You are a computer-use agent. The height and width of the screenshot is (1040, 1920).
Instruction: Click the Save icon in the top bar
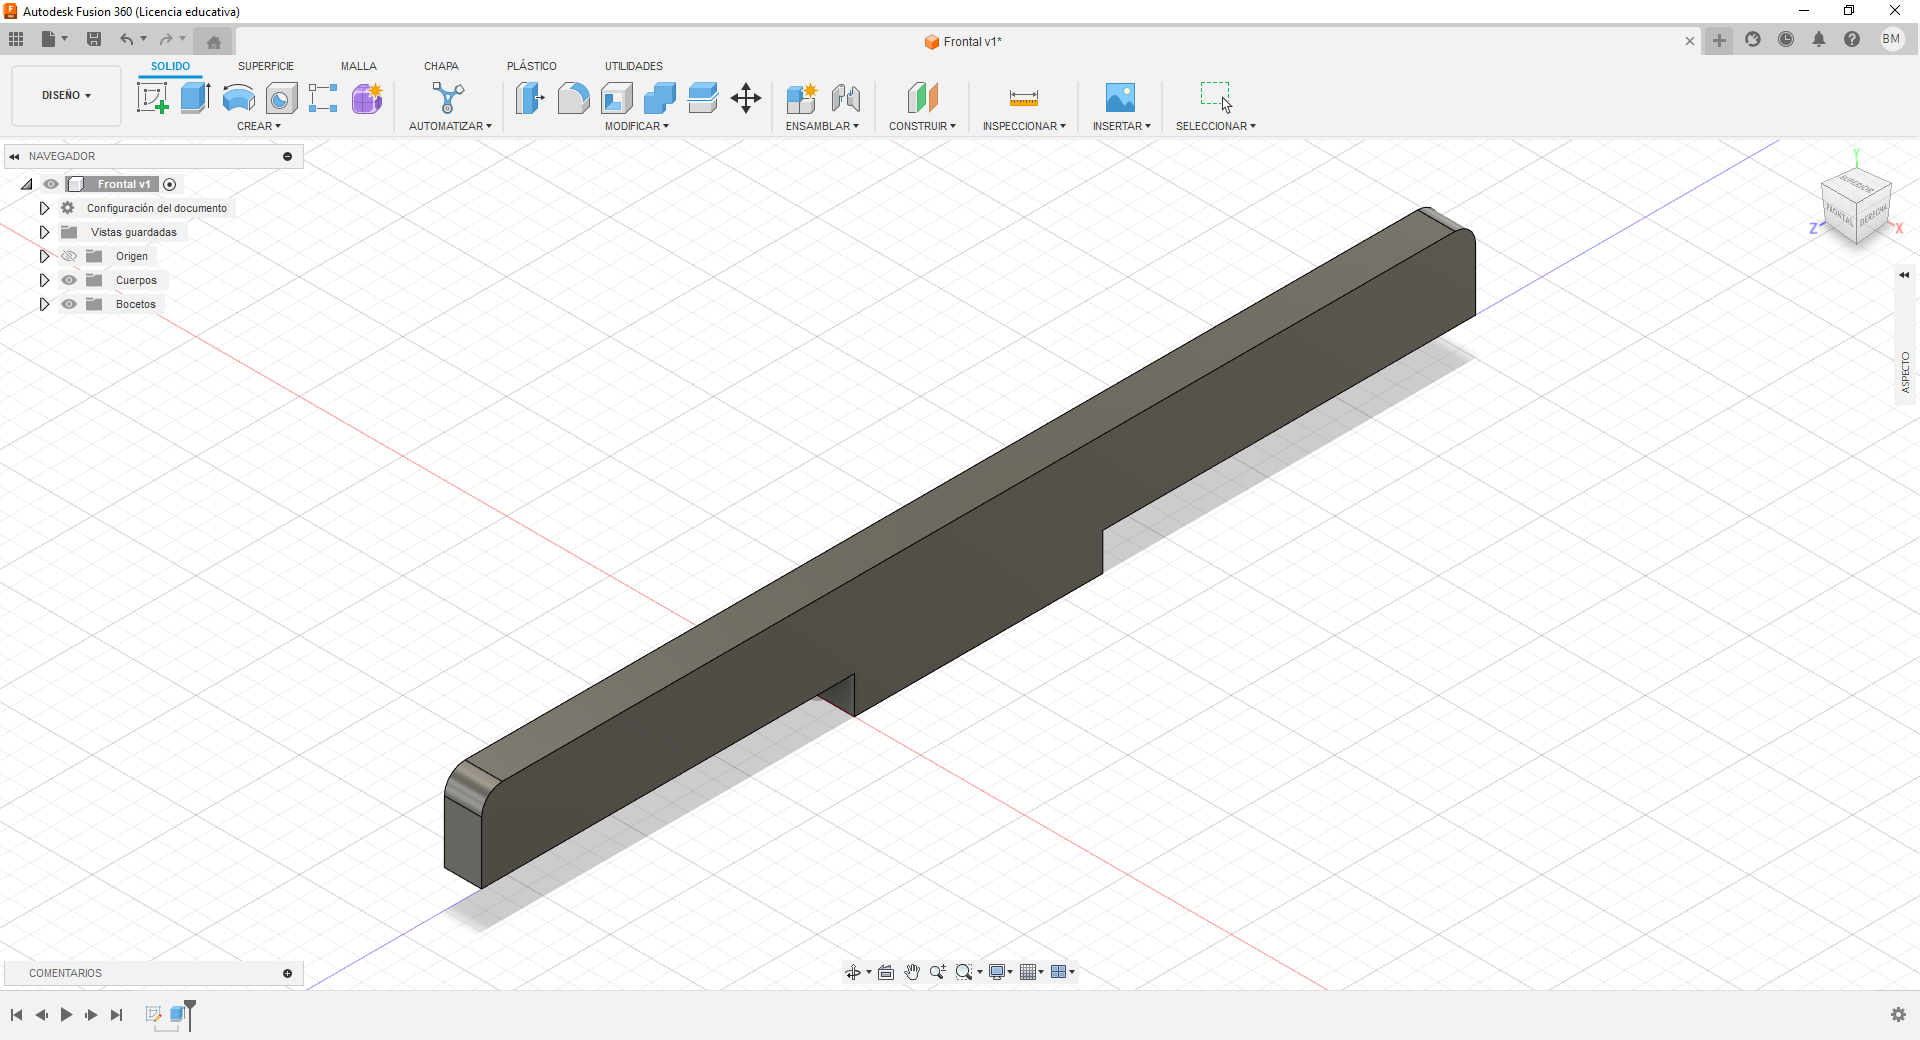94,39
